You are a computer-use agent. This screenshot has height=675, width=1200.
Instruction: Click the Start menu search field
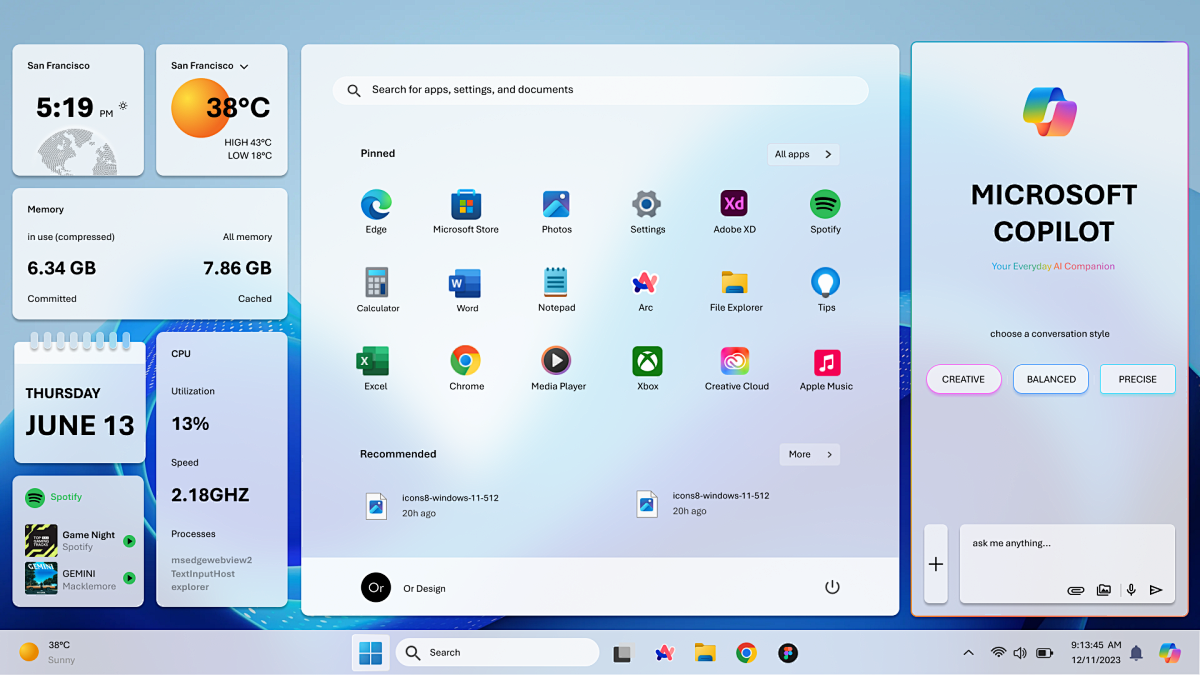[601, 90]
